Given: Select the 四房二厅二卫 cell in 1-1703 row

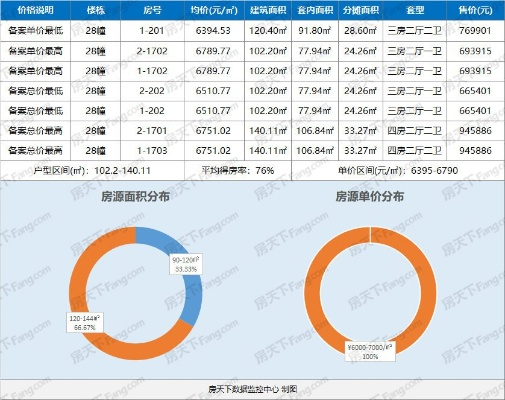Looking at the screenshot, I should (414, 151).
